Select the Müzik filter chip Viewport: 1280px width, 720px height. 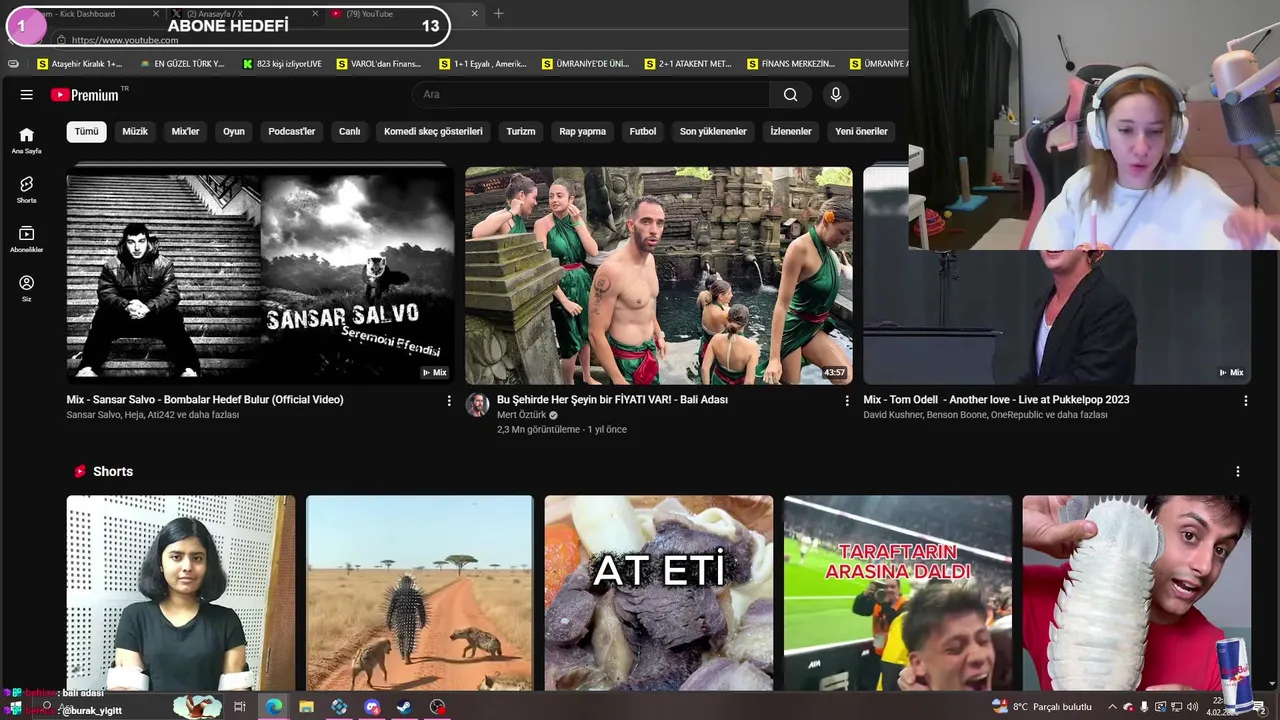(x=135, y=131)
